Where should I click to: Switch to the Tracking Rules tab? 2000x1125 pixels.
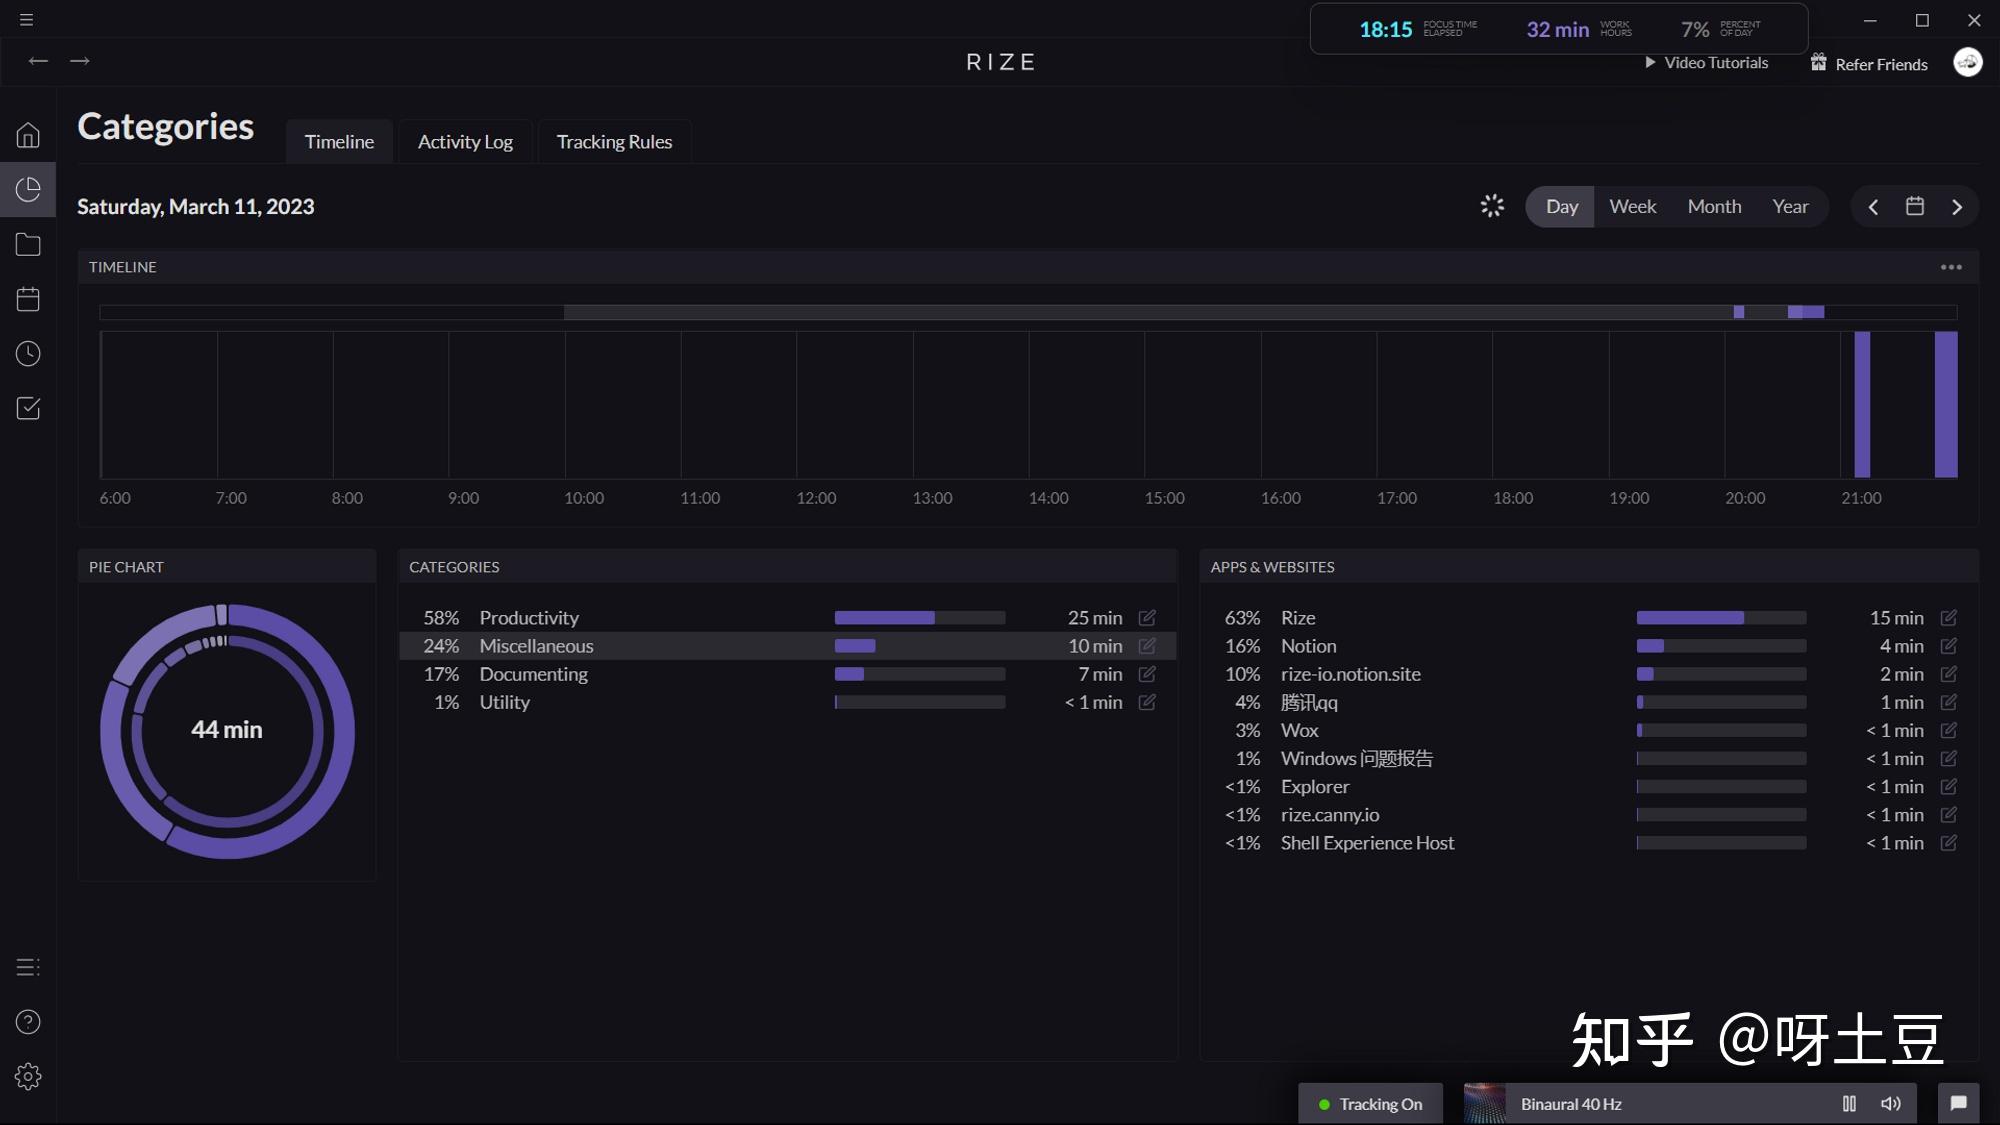614,142
